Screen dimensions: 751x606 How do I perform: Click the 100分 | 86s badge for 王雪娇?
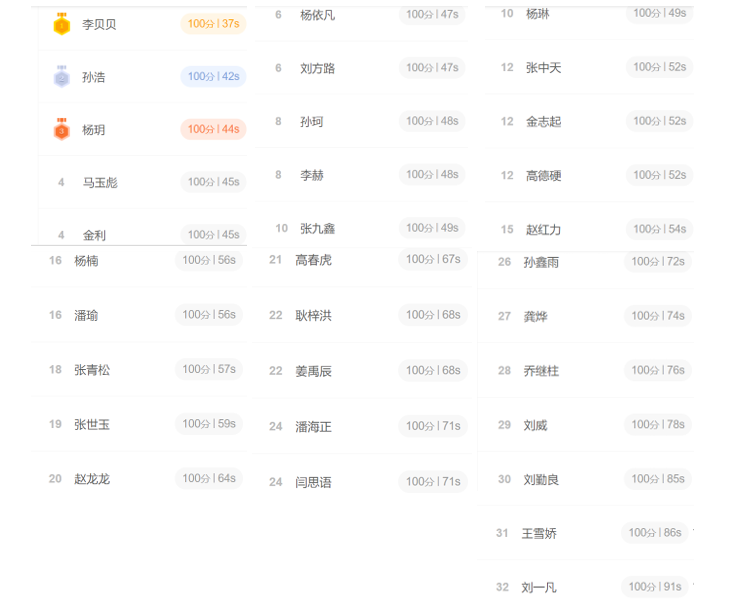point(654,533)
